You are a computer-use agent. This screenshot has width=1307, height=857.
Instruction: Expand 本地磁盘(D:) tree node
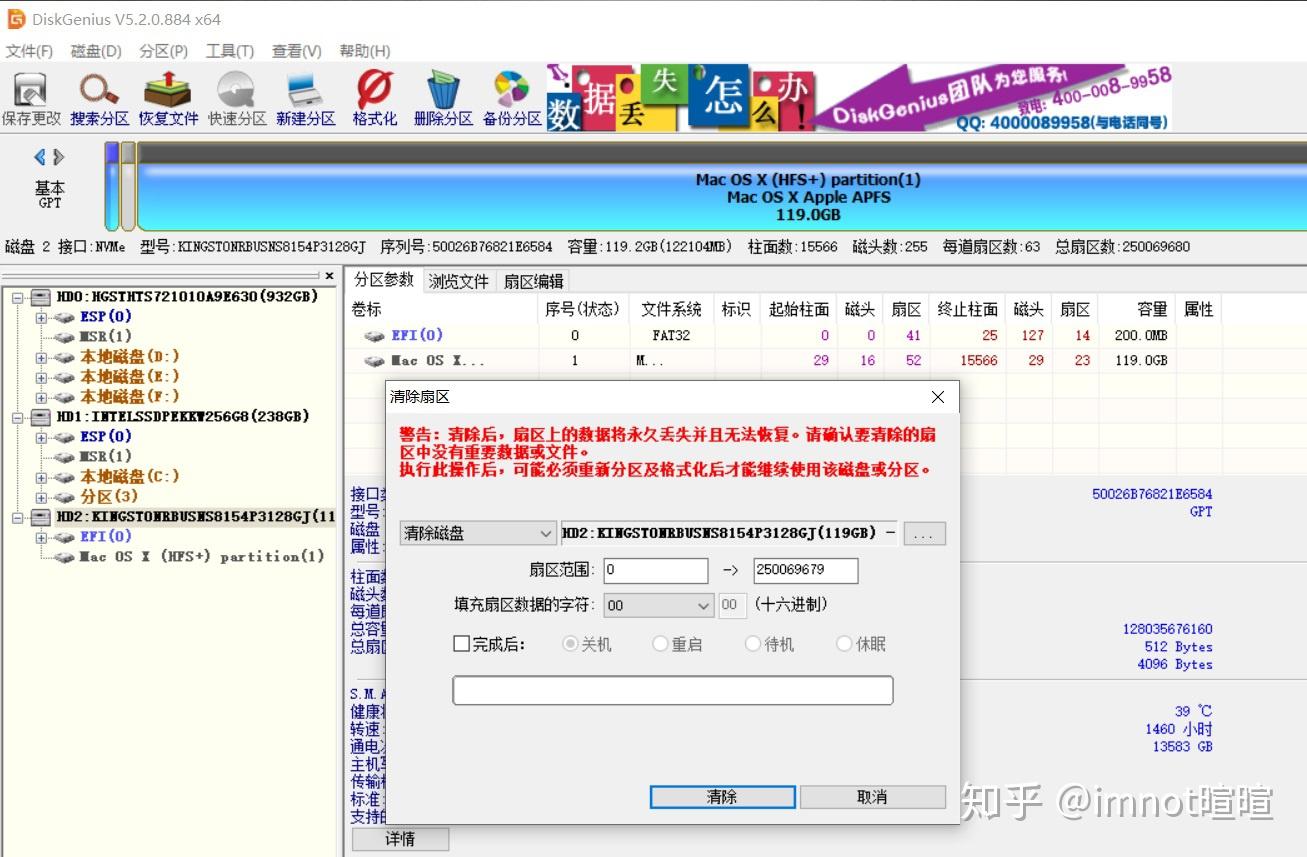click(x=42, y=357)
